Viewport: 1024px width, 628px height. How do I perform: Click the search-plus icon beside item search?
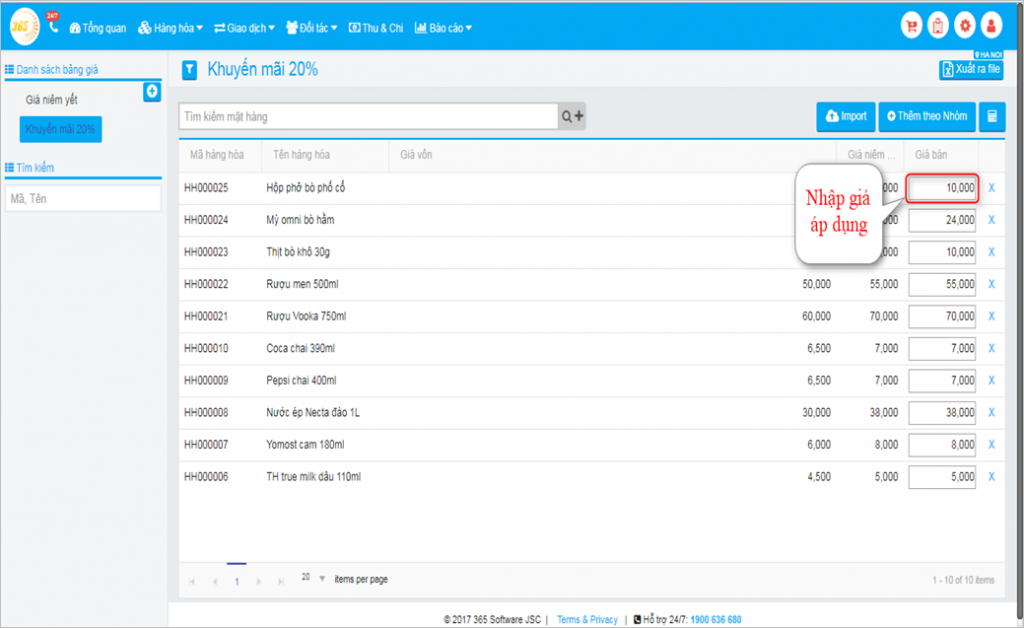(572, 116)
